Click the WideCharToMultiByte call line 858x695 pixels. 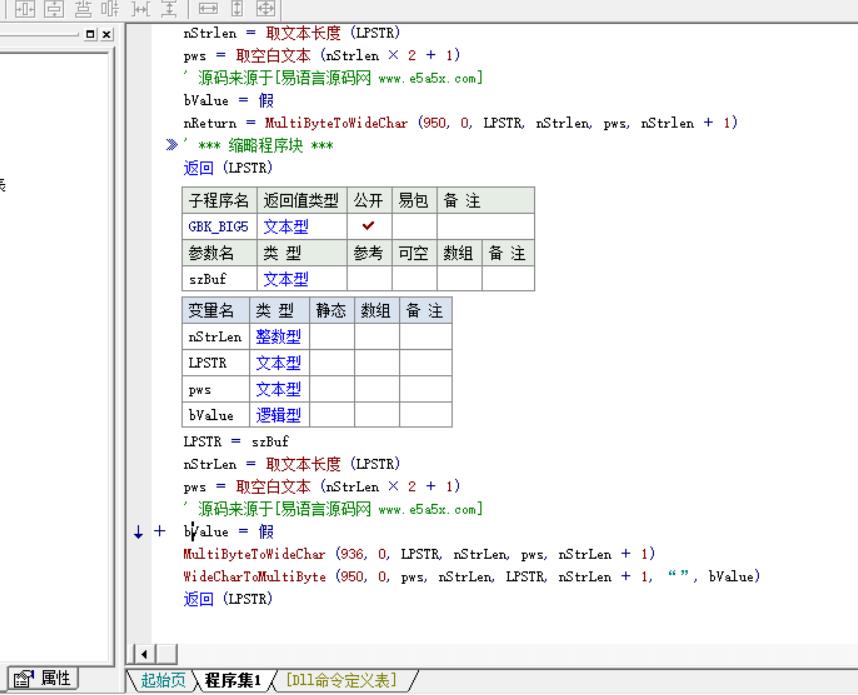coord(472,576)
